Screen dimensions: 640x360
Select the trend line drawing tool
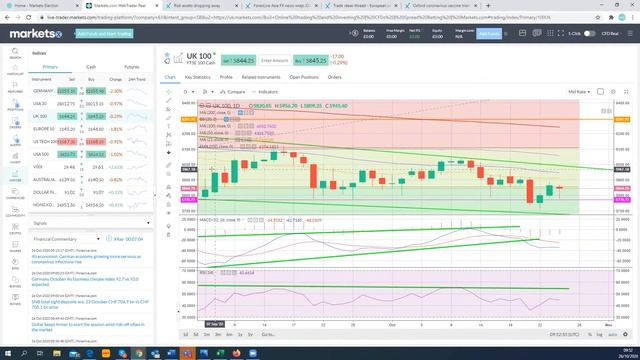pyautogui.click(x=169, y=100)
